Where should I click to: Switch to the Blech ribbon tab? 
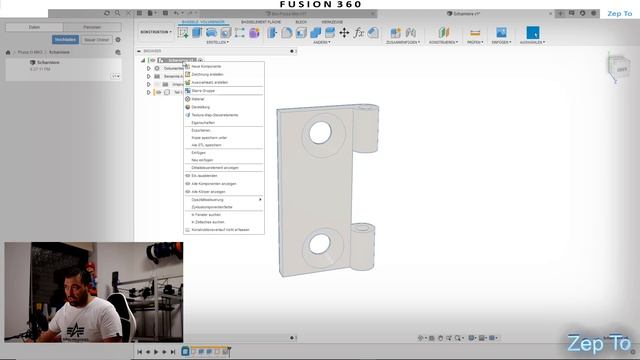point(301,22)
